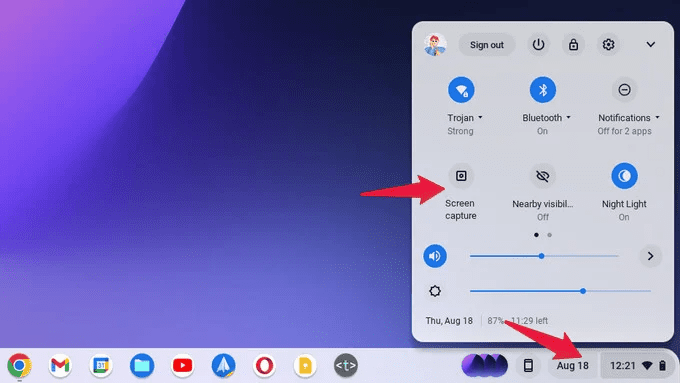Open the holding space tote thumbnails
The height and width of the screenshot is (383, 680).
click(484, 365)
